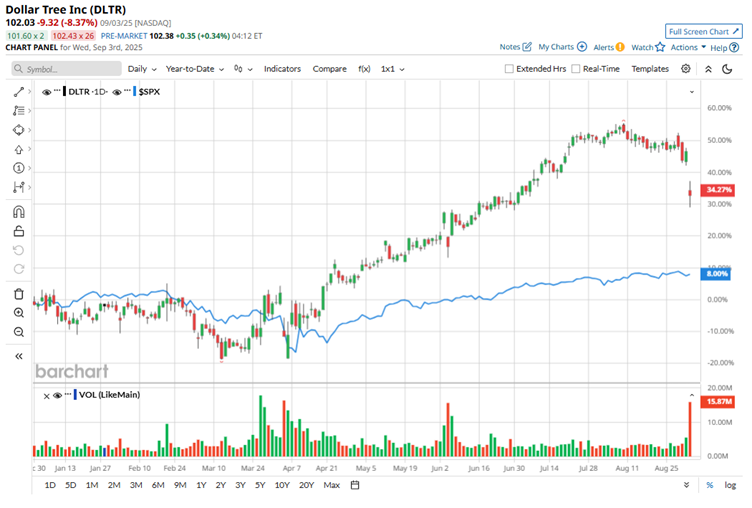This screenshot has width=752, height=508.
Task: Click the black DLTR series color bar
Action: pos(65,92)
